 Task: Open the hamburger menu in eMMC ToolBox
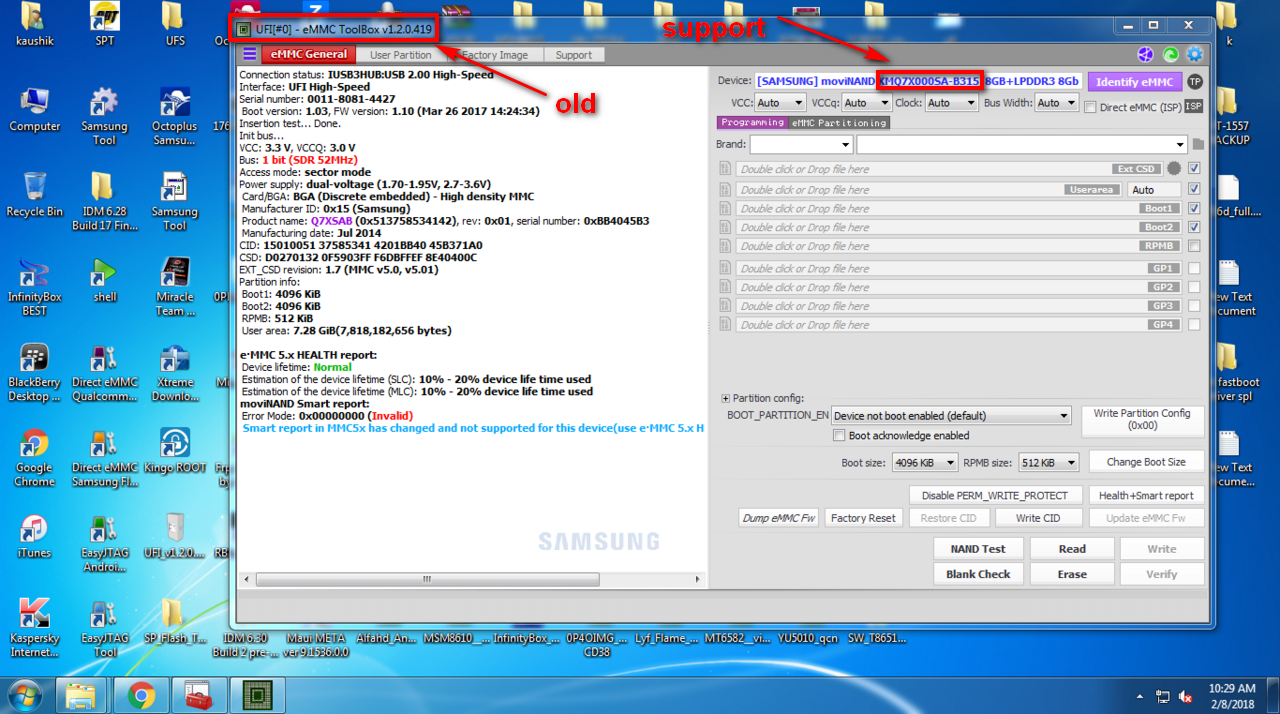[x=250, y=54]
